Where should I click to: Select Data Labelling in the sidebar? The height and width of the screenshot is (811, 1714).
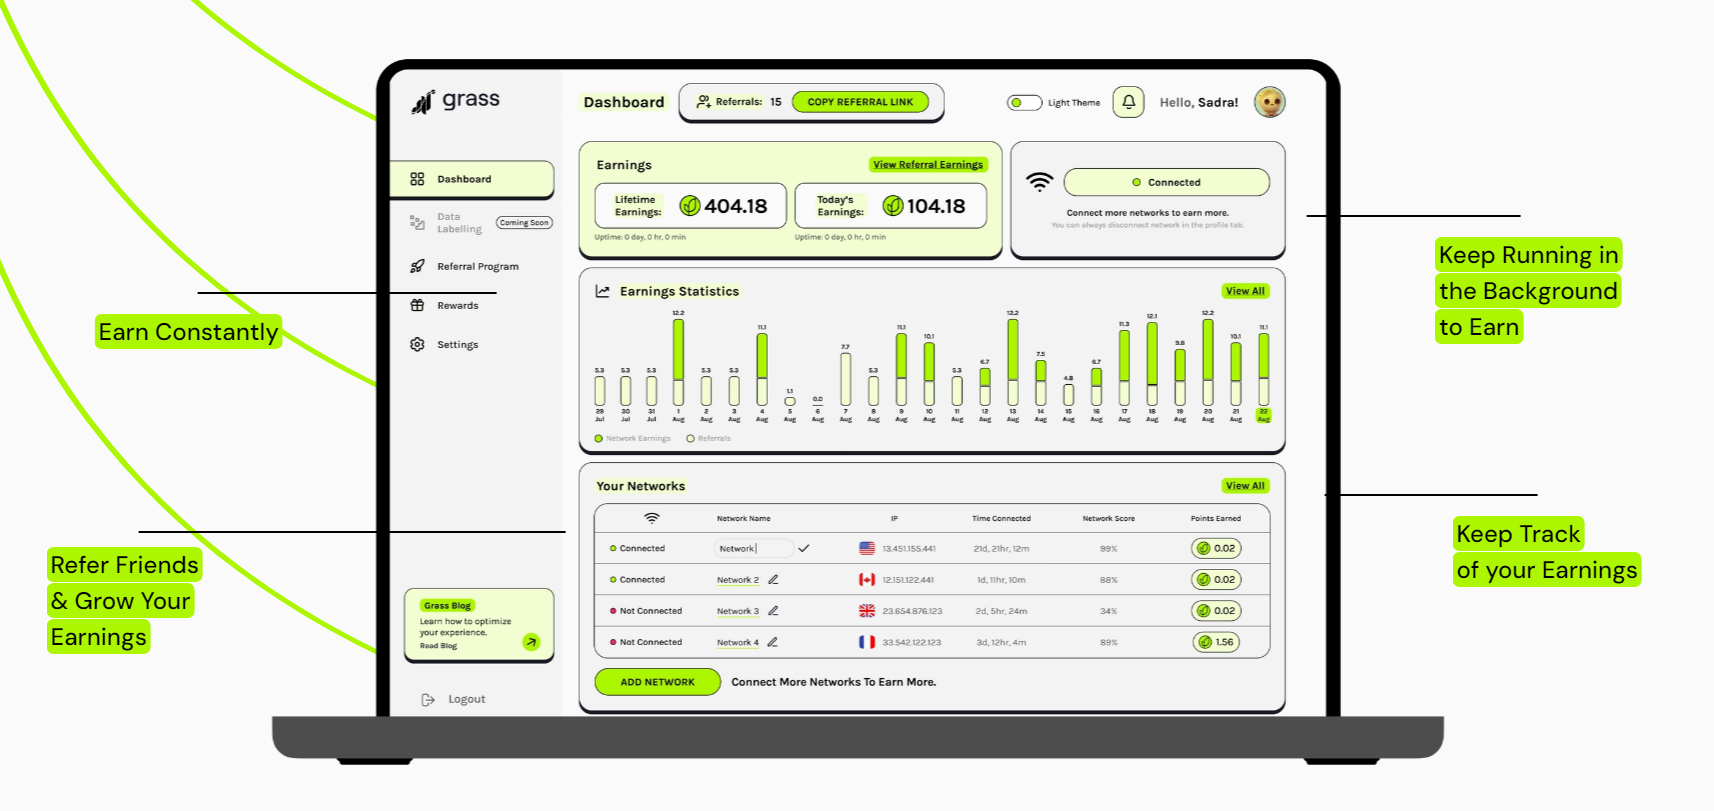pyautogui.click(x=459, y=223)
